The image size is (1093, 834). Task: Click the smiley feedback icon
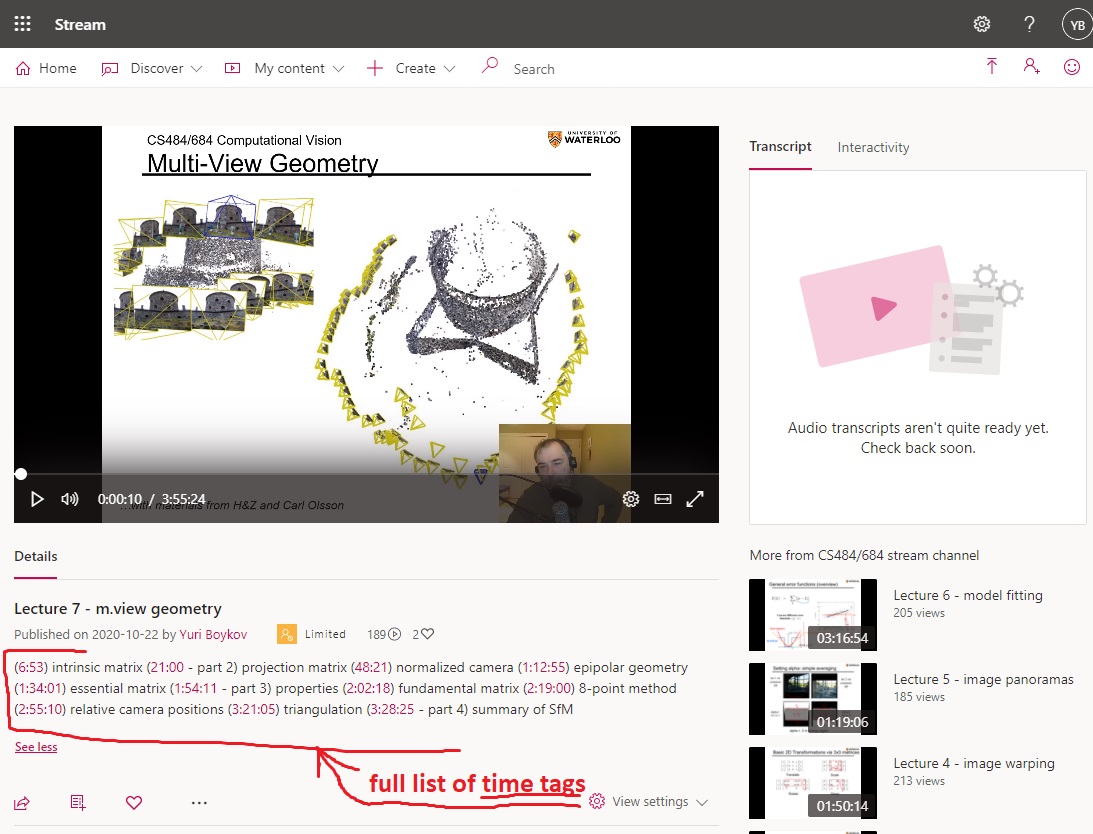[x=1072, y=67]
